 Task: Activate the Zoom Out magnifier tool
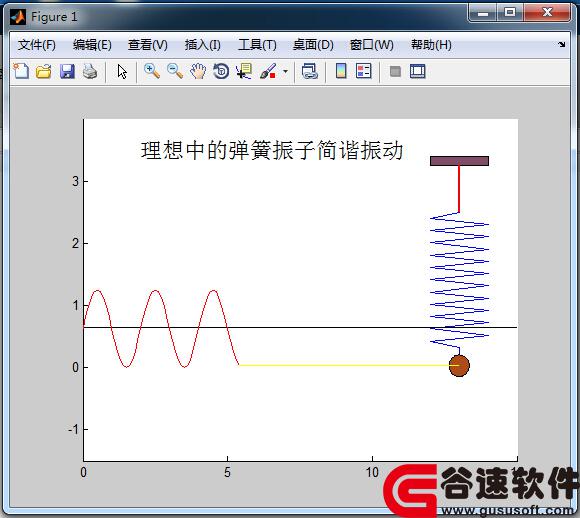(x=175, y=71)
